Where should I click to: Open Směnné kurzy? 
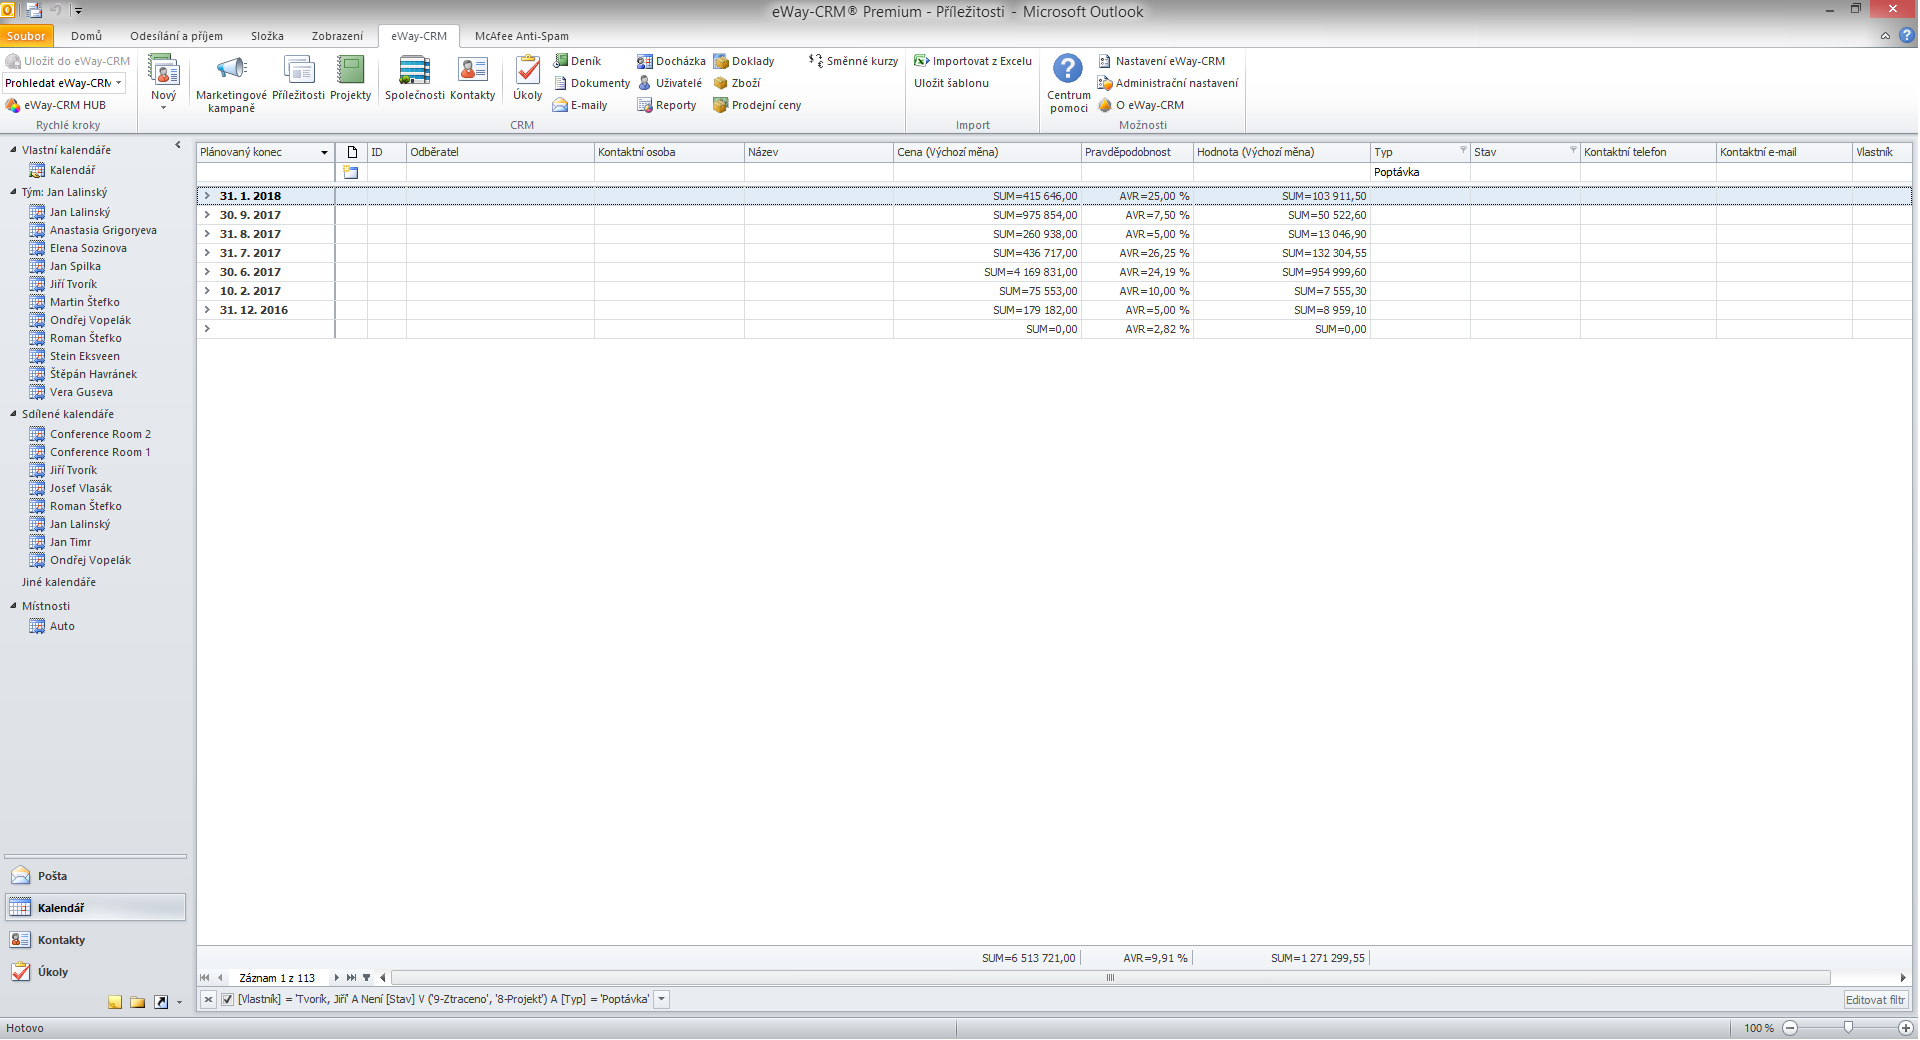point(853,61)
